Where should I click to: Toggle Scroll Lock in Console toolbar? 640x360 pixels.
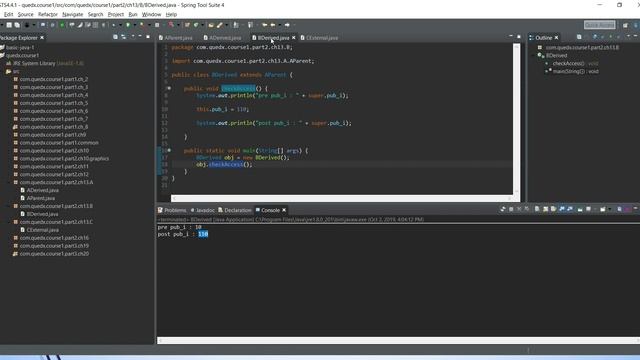click(545, 209)
